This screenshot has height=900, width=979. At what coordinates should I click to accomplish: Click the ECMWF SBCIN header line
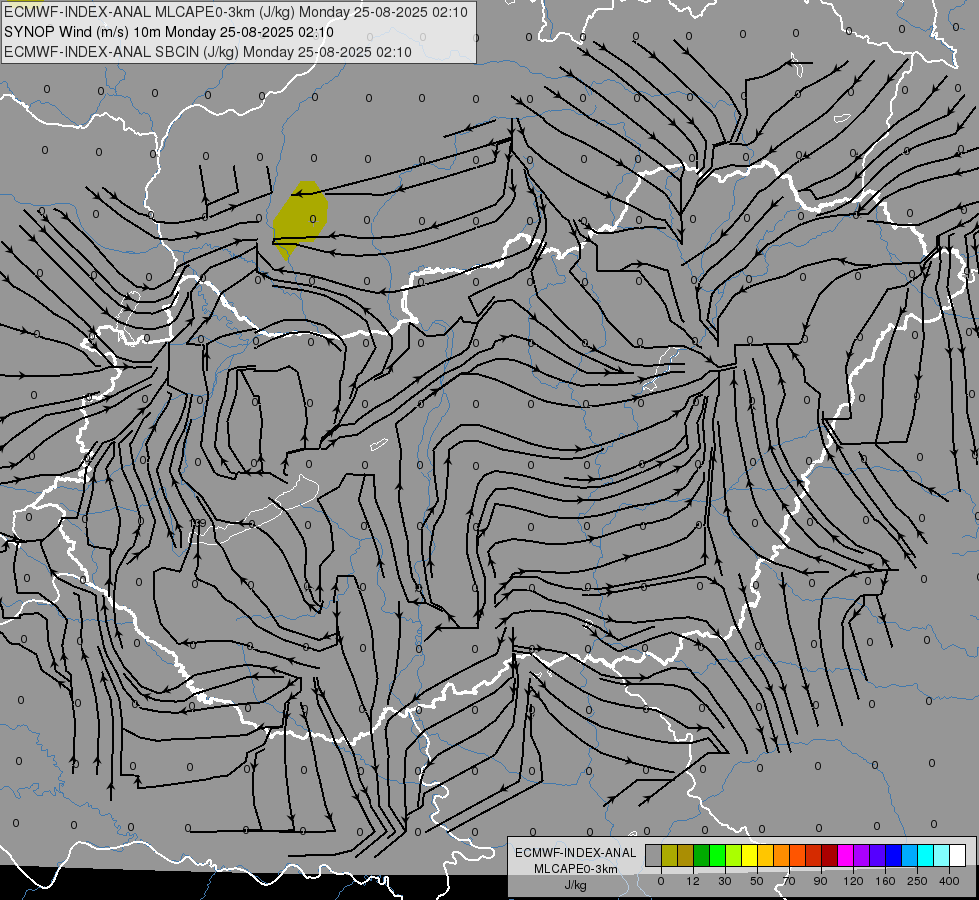[208, 52]
